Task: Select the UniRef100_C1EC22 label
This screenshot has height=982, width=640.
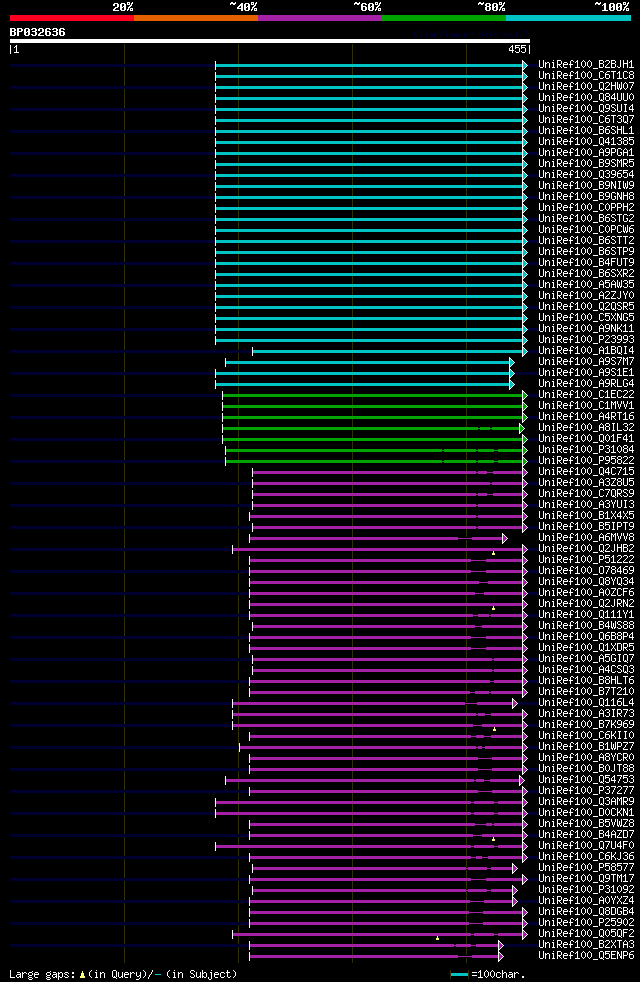Action: point(586,395)
